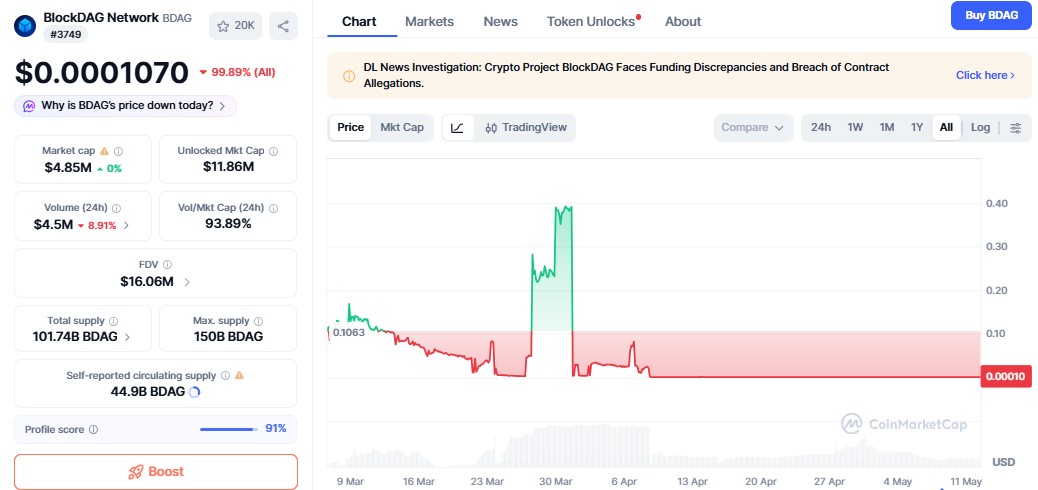Select the All time range

[947, 128]
